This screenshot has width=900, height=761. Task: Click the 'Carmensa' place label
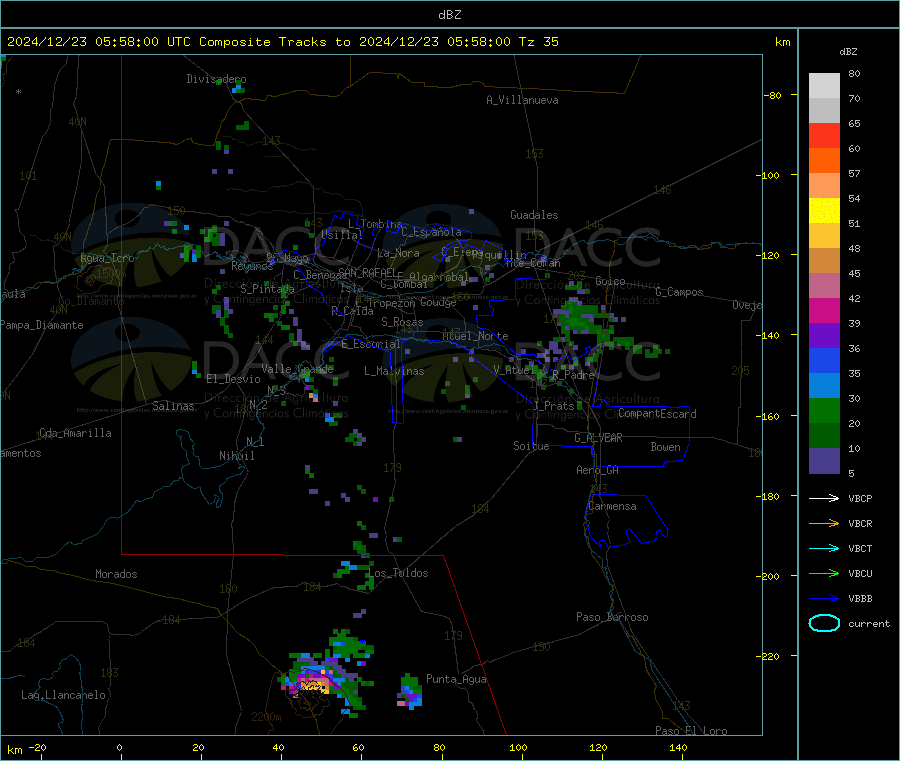pyautogui.click(x=612, y=506)
